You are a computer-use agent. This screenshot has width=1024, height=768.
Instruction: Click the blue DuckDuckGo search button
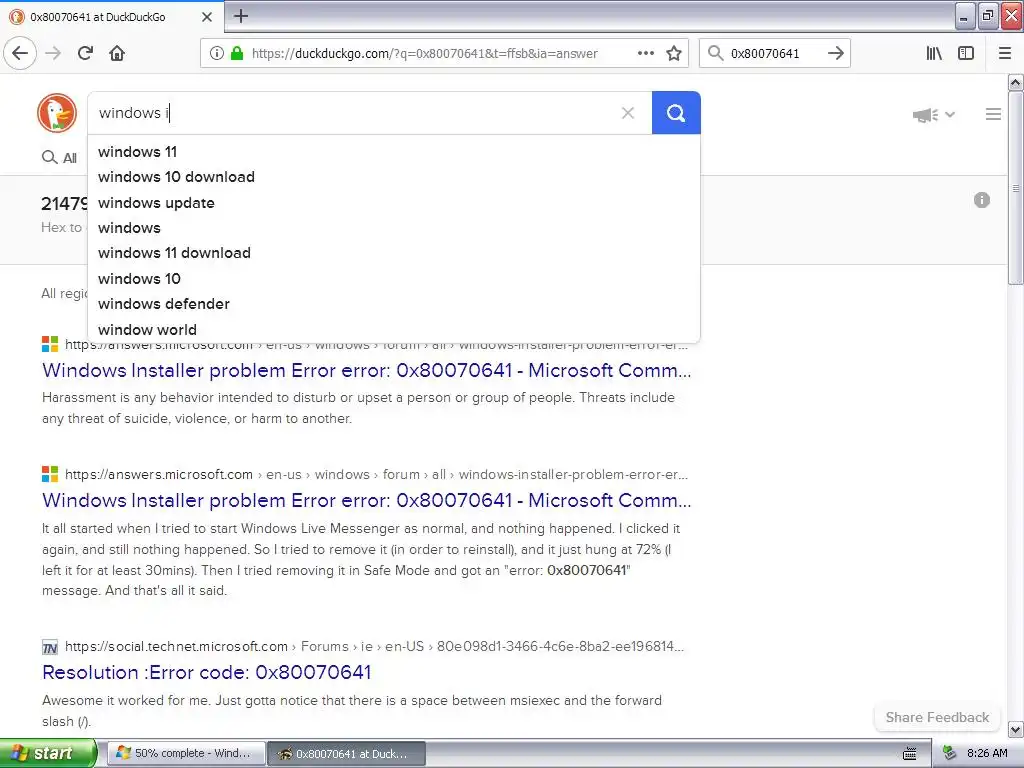click(x=676, y=113)
